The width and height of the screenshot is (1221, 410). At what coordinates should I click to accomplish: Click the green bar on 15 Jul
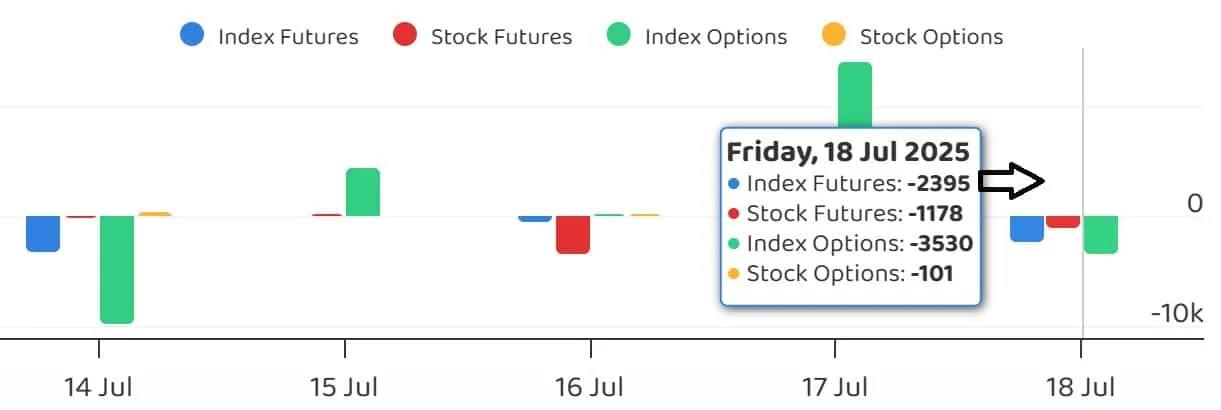tap(363, 192)
